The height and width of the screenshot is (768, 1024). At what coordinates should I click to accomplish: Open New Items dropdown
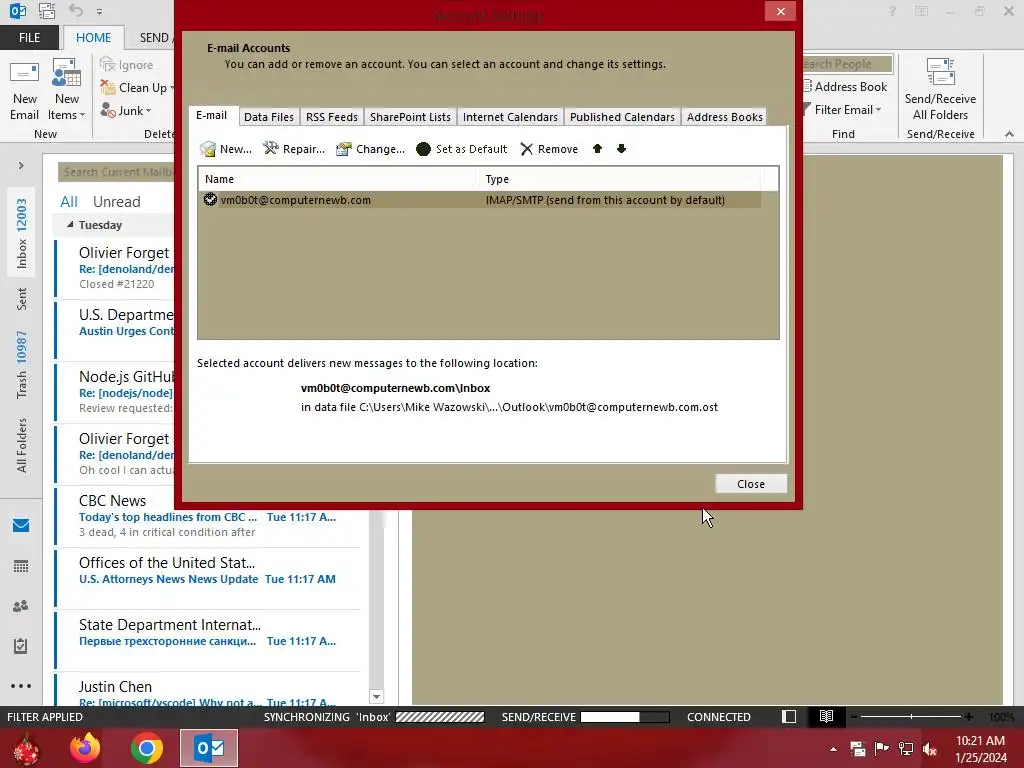coord(67,91)
